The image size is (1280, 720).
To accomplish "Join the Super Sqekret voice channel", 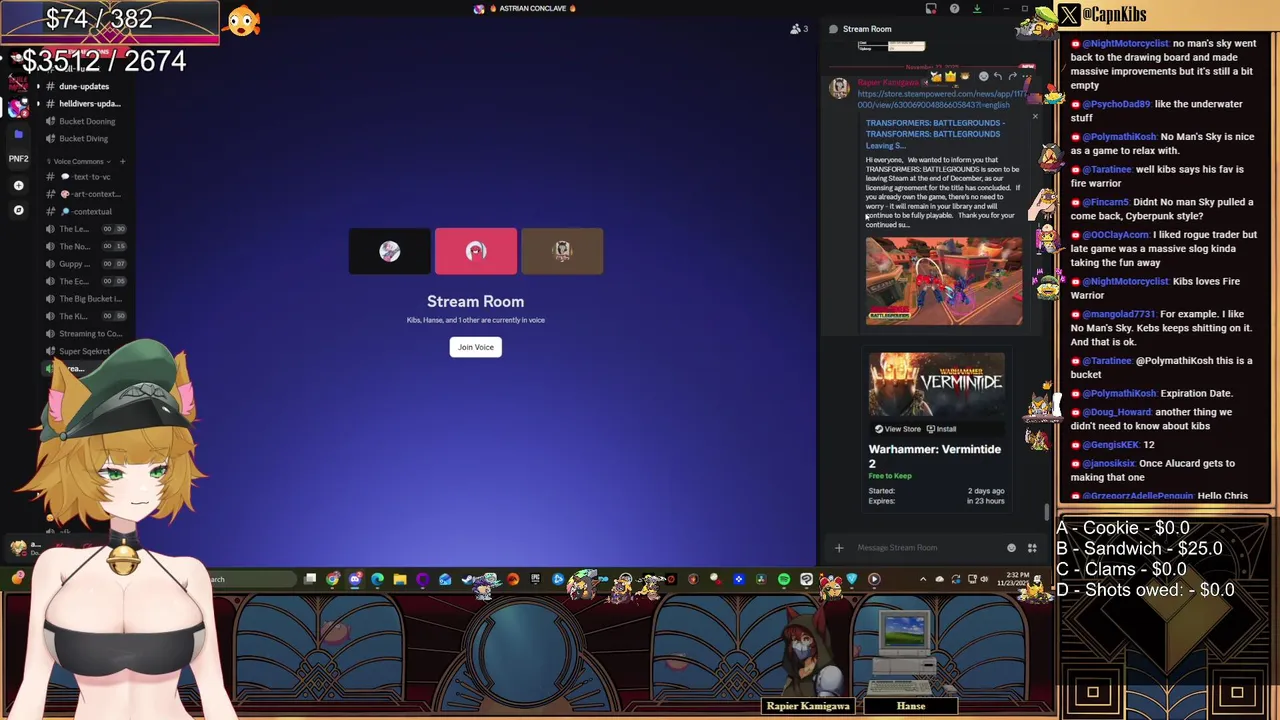I will point(84,351).
